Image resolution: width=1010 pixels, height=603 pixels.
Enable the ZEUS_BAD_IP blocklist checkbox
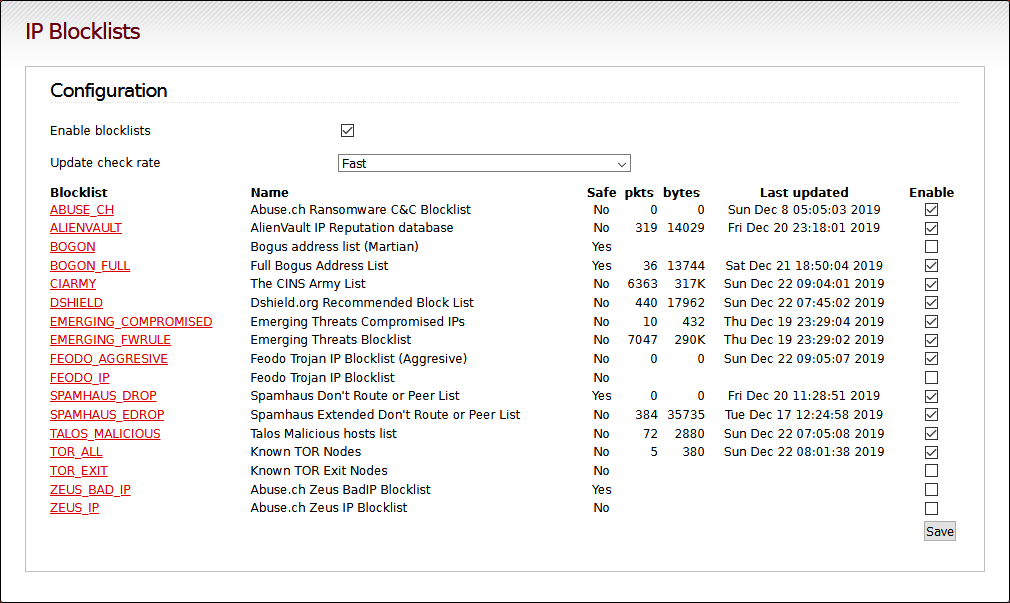click(x=931, y=490)
